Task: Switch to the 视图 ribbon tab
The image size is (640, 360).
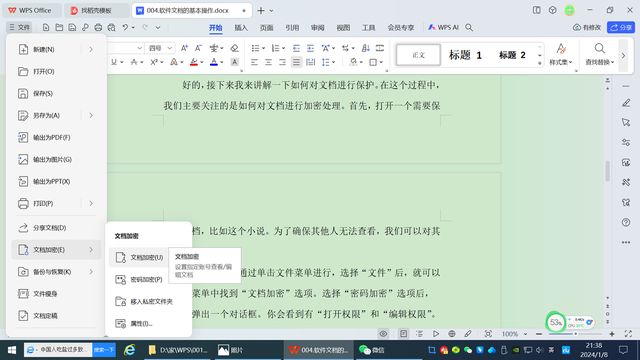Action: 343,27
